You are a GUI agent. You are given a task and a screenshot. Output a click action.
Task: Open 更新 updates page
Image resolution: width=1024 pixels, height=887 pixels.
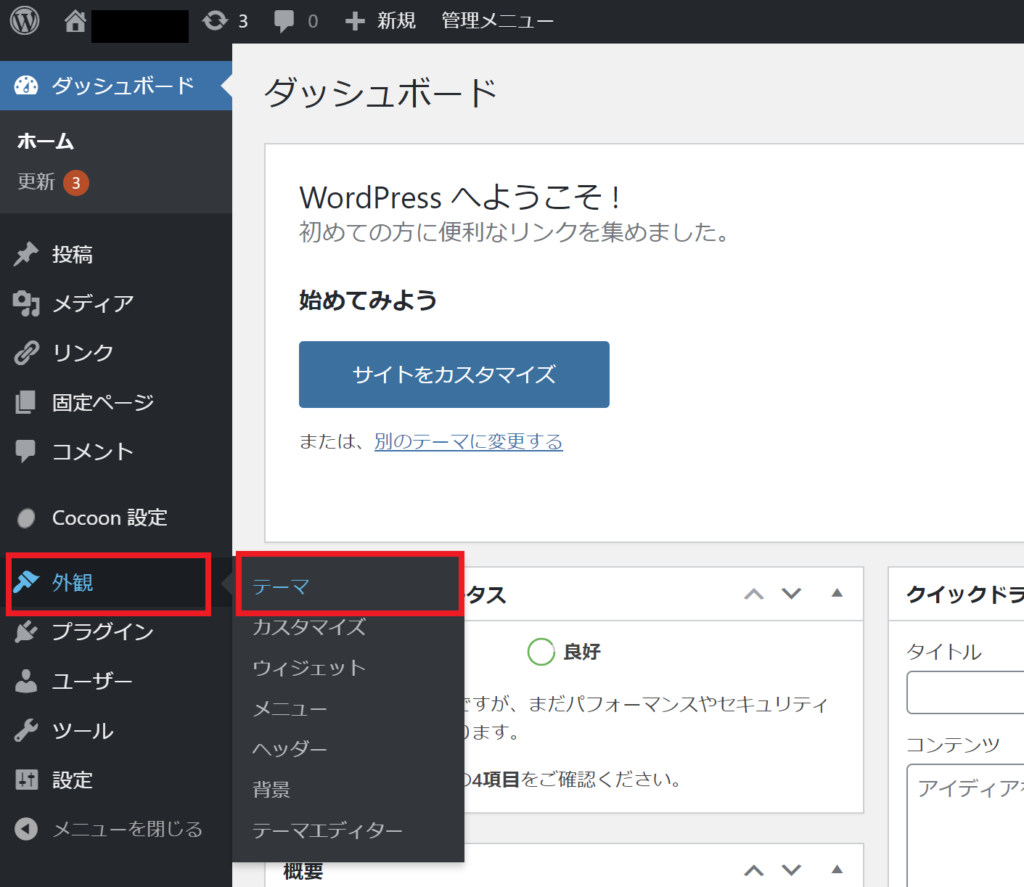(x=36, y=182)
